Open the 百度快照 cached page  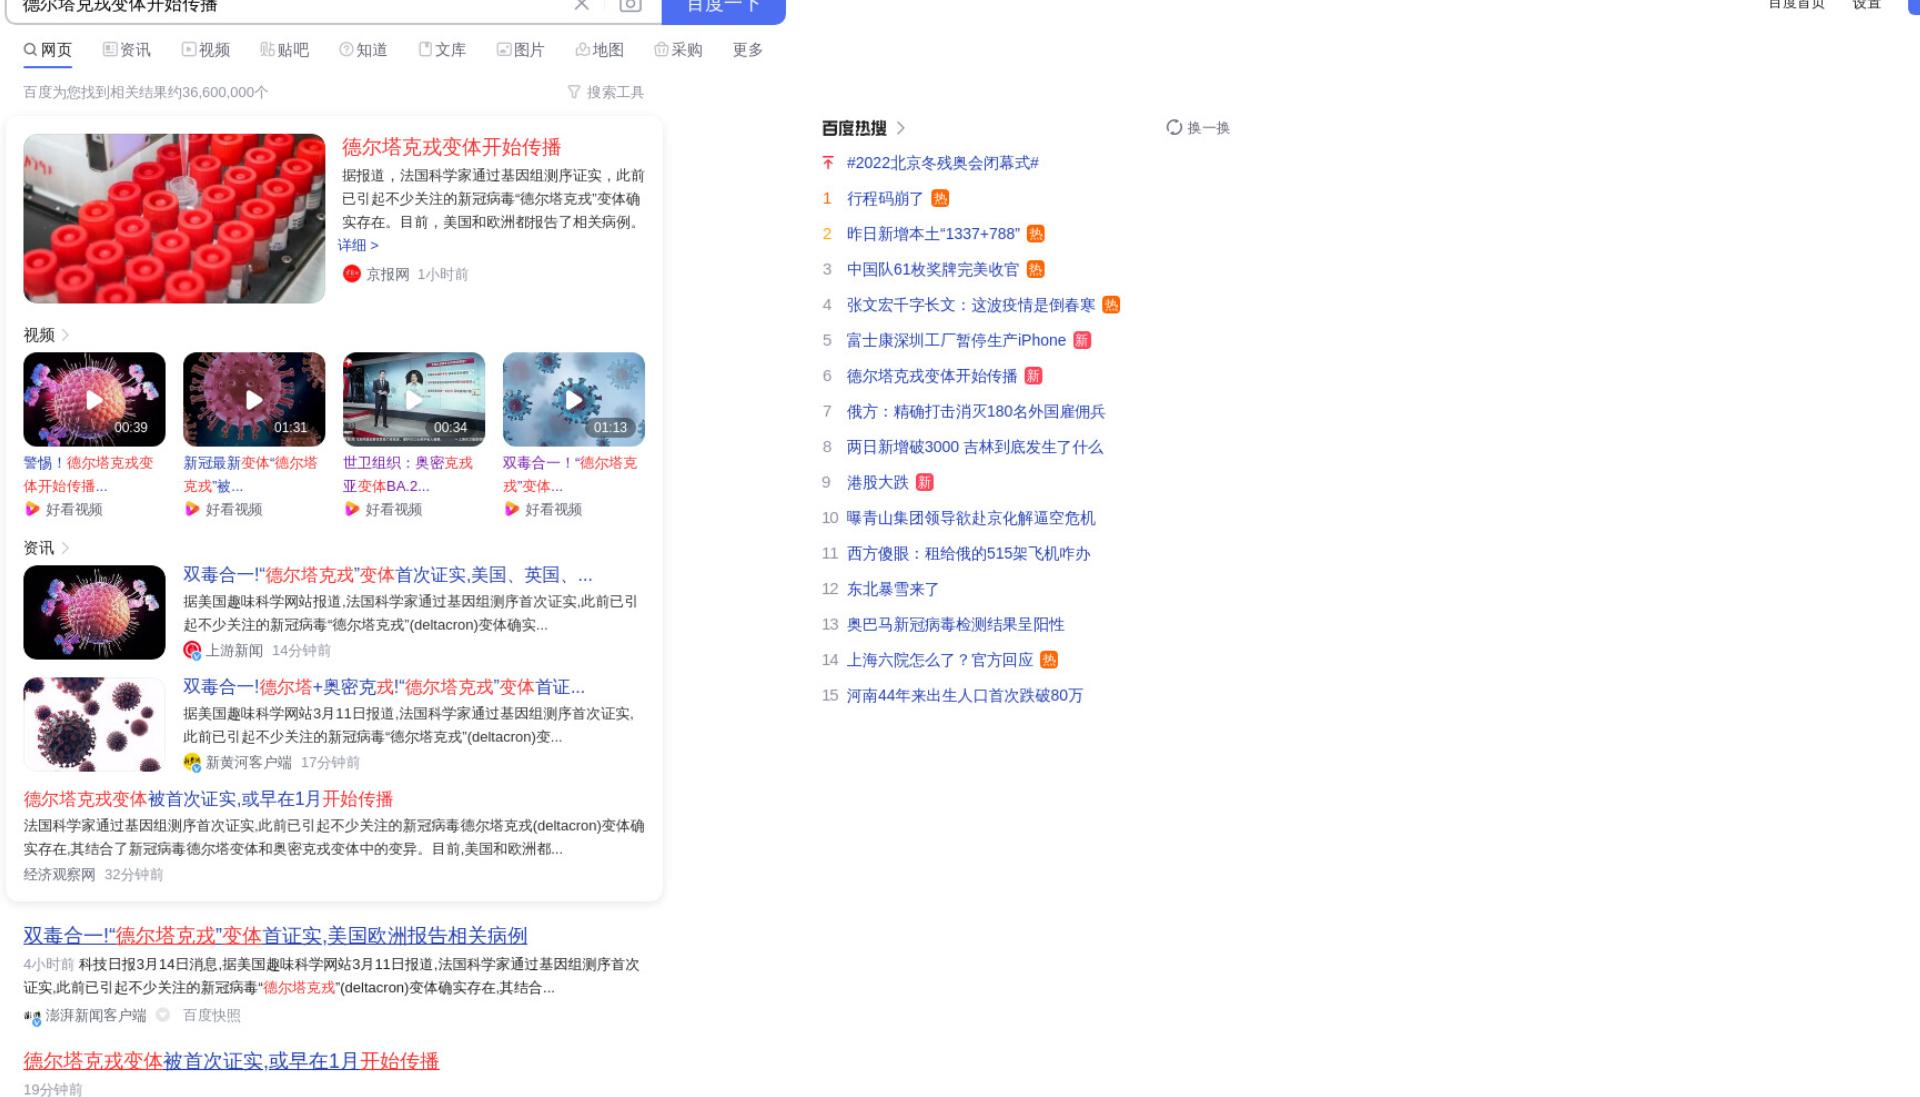[x=212, y=1015]
